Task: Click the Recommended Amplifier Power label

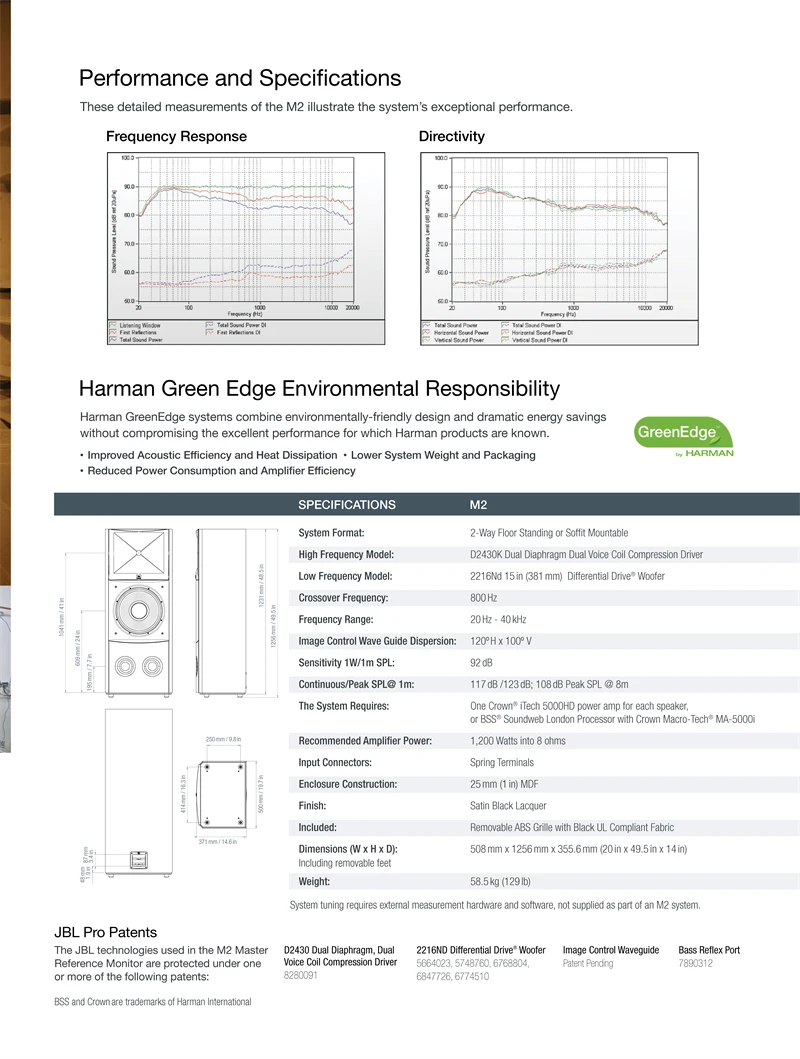Action: click(365, 741)
